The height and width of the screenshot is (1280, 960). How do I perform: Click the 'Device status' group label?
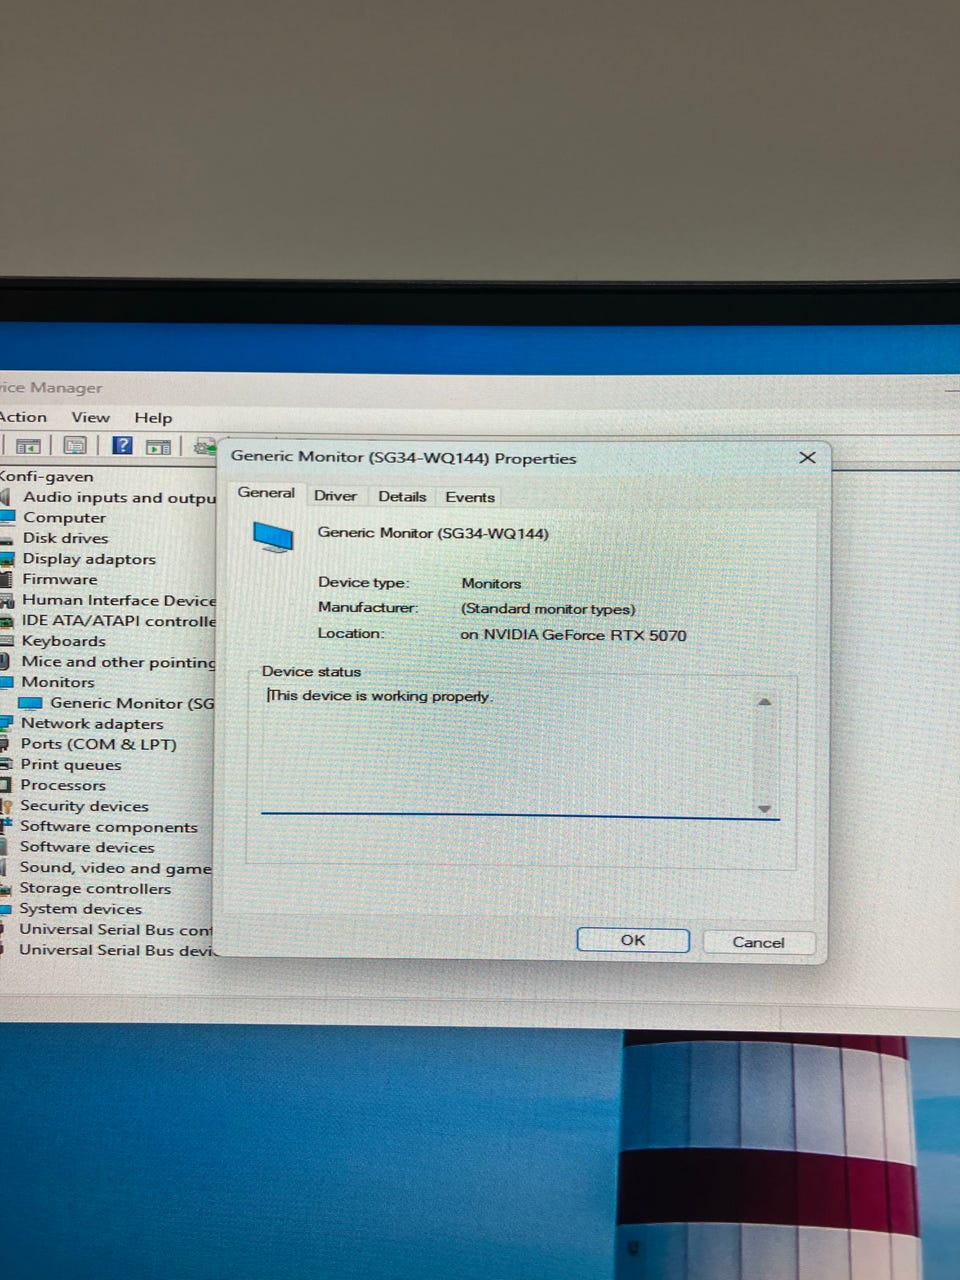(311, 672)
